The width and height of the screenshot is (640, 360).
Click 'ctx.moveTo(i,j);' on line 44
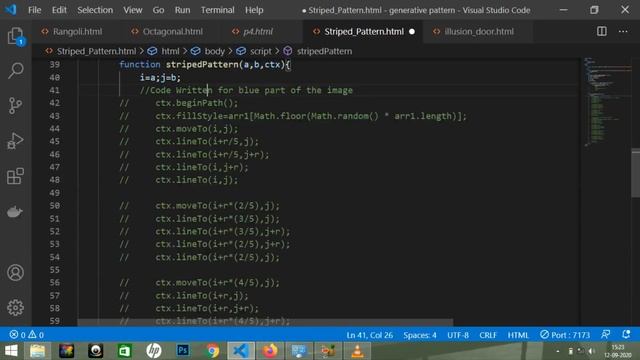(x=196, y=129)
